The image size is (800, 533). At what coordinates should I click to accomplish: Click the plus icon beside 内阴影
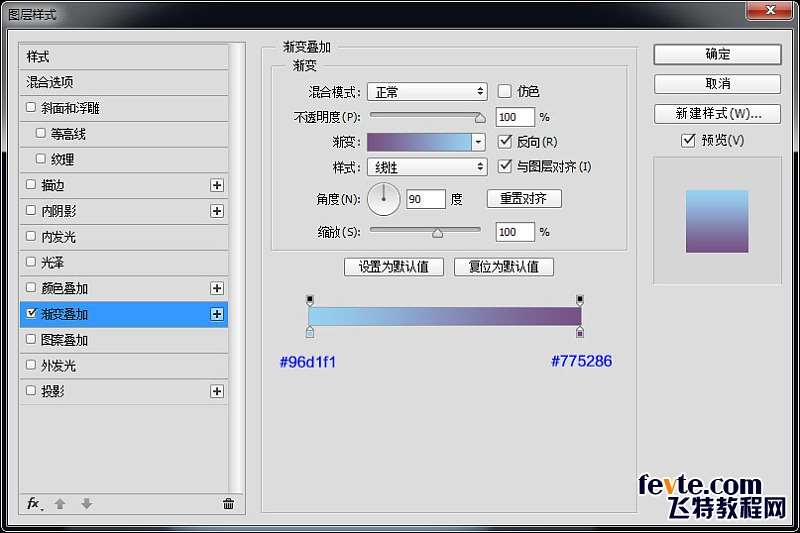coord(217,211)
